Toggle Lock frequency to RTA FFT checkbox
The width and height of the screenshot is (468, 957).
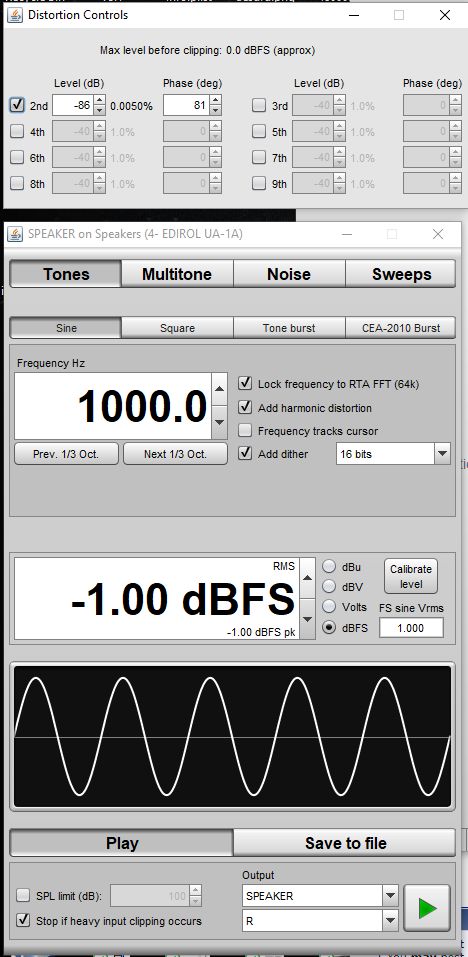click(x=245, y=383)
